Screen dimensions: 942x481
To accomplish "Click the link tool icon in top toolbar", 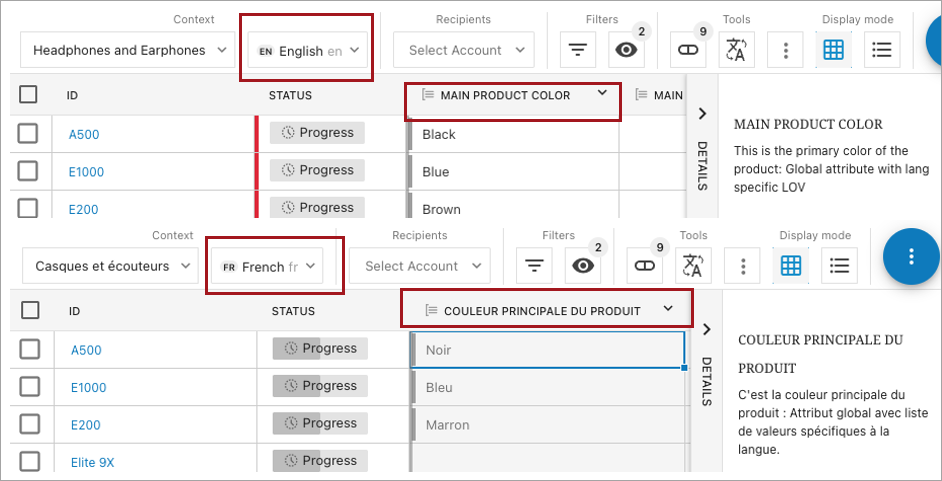I will (x=687, y=49).
